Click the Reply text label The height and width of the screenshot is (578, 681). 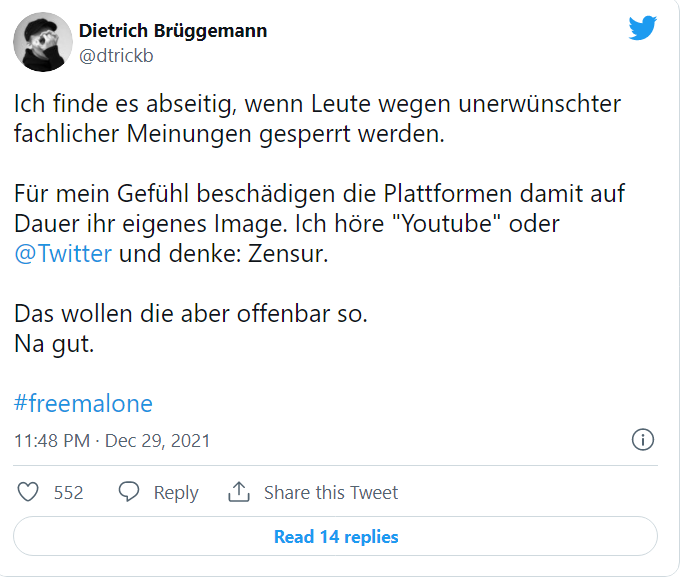[x=176, y=493]
